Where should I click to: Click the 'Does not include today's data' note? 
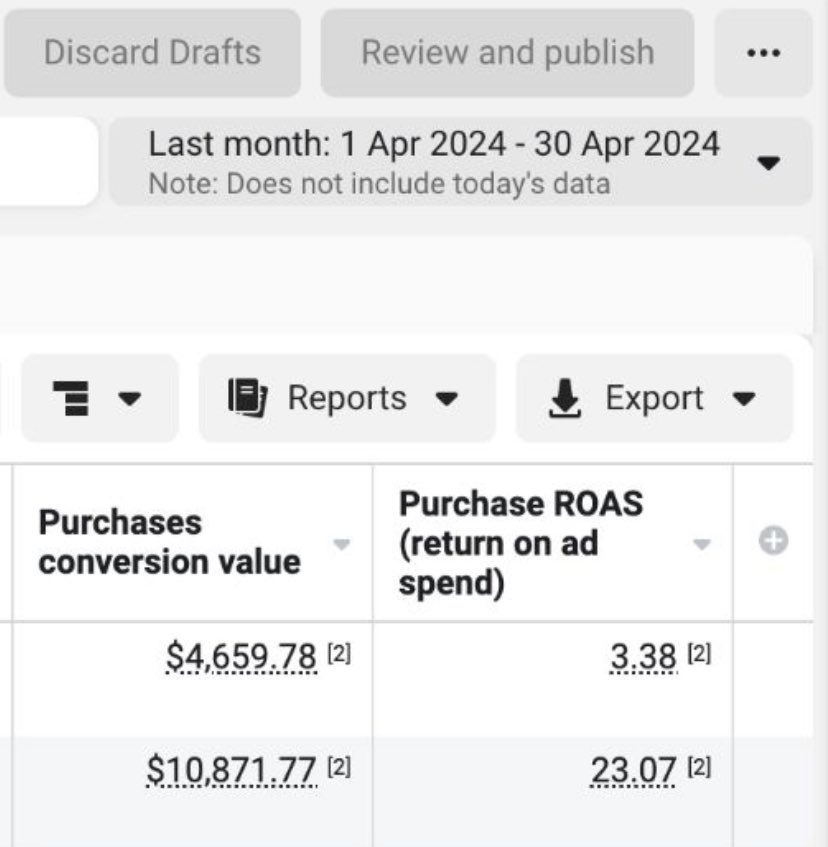(x=379, y=184)
